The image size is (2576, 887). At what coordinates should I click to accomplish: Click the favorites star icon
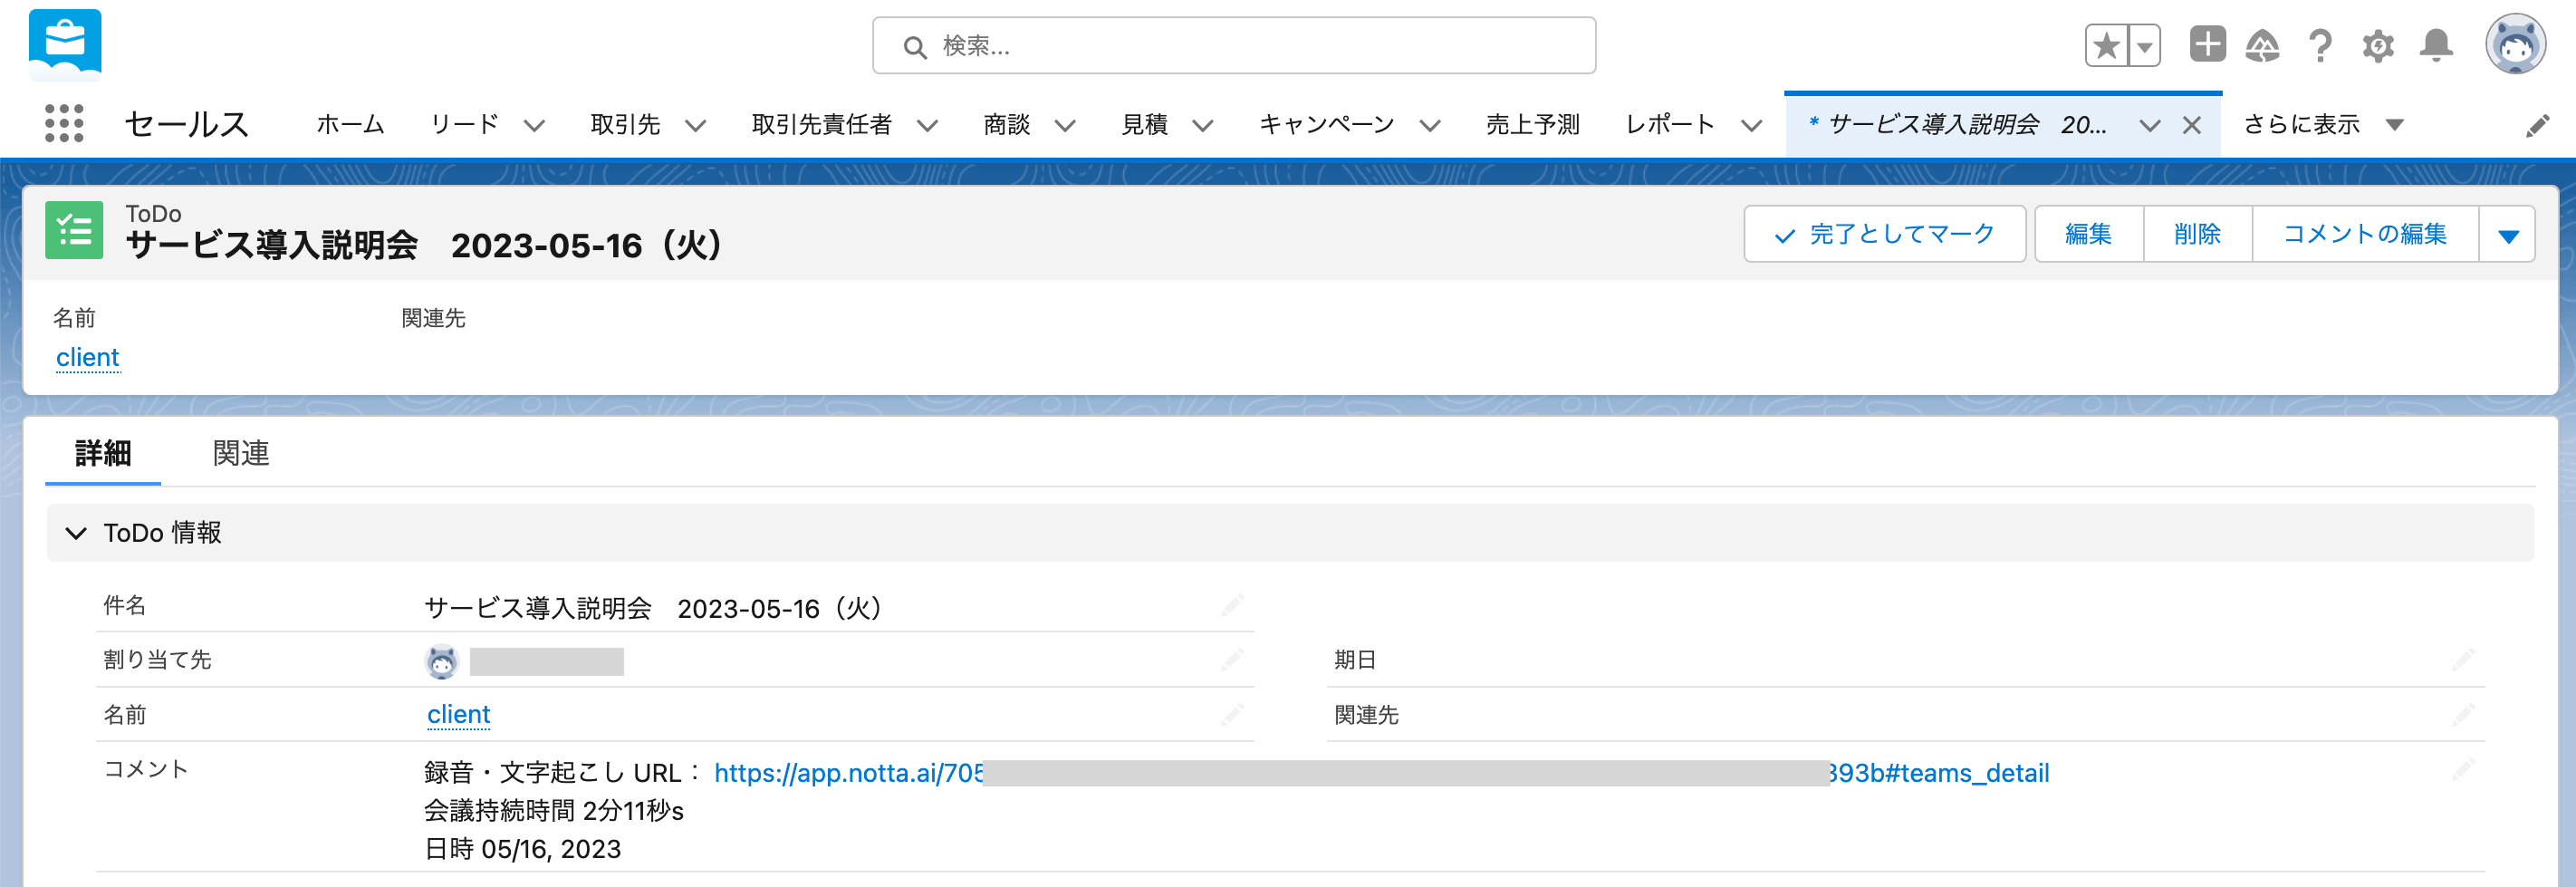click(x=2106, y=45)
